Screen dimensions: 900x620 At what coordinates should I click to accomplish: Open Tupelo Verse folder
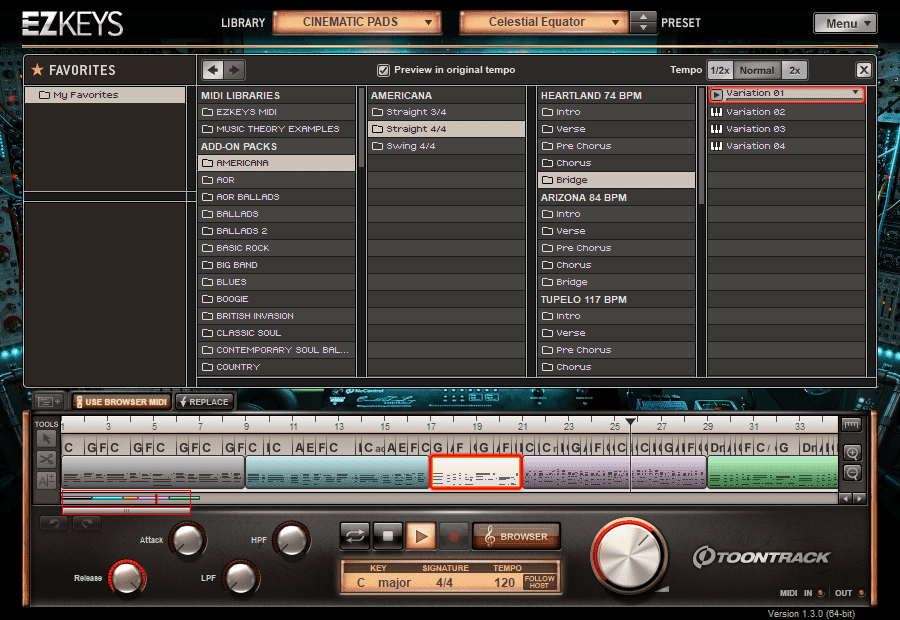pyautogui.click(x=616, y=333)
